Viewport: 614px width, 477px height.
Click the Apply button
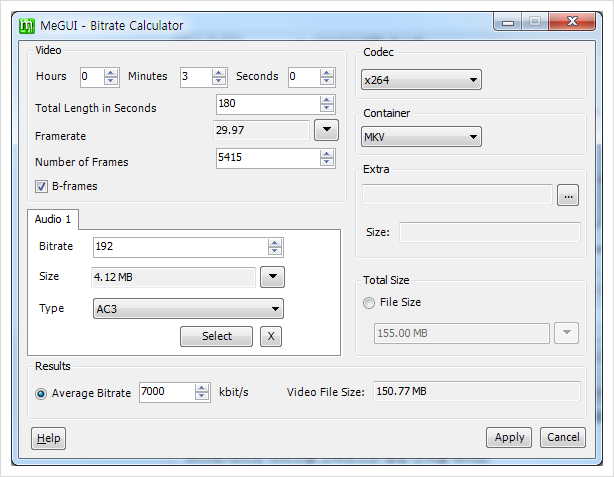509,437
